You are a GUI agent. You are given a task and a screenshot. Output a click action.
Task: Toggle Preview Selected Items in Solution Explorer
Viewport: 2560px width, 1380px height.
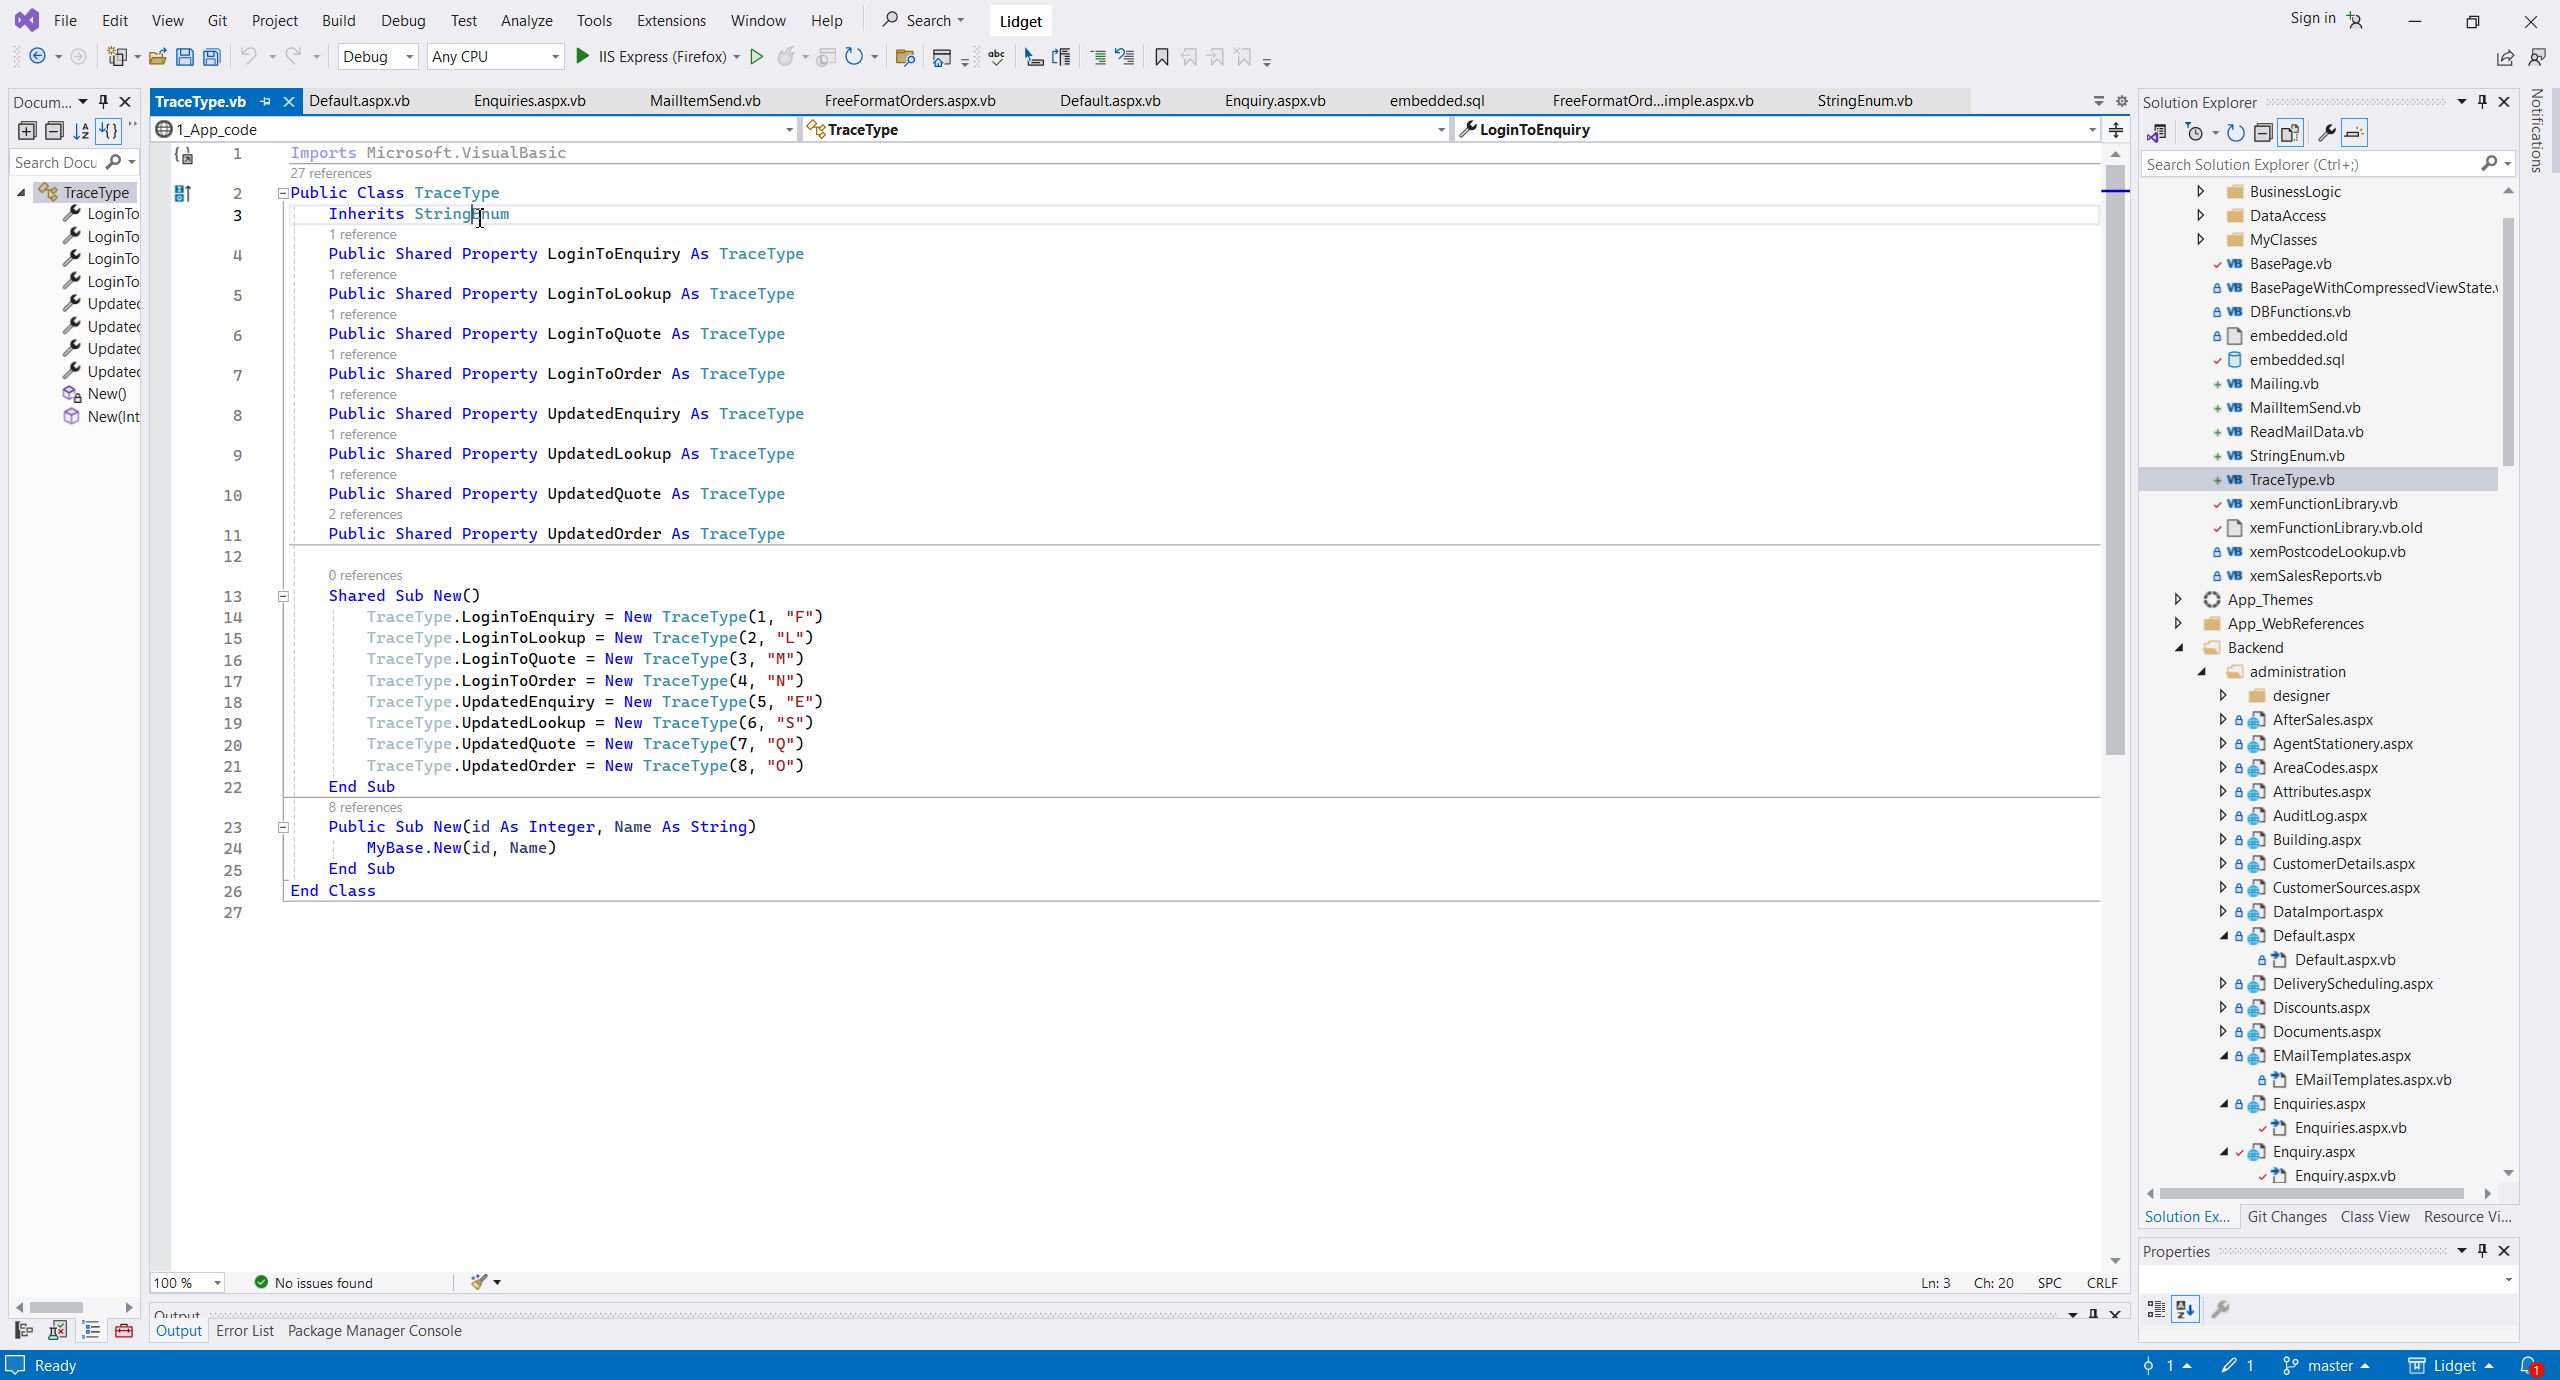click(x=2354, y=133)
